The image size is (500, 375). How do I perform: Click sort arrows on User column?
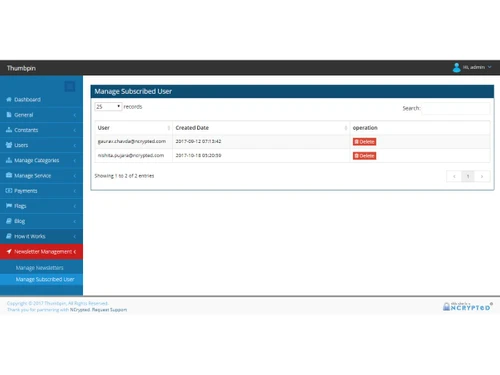[169, 128]
